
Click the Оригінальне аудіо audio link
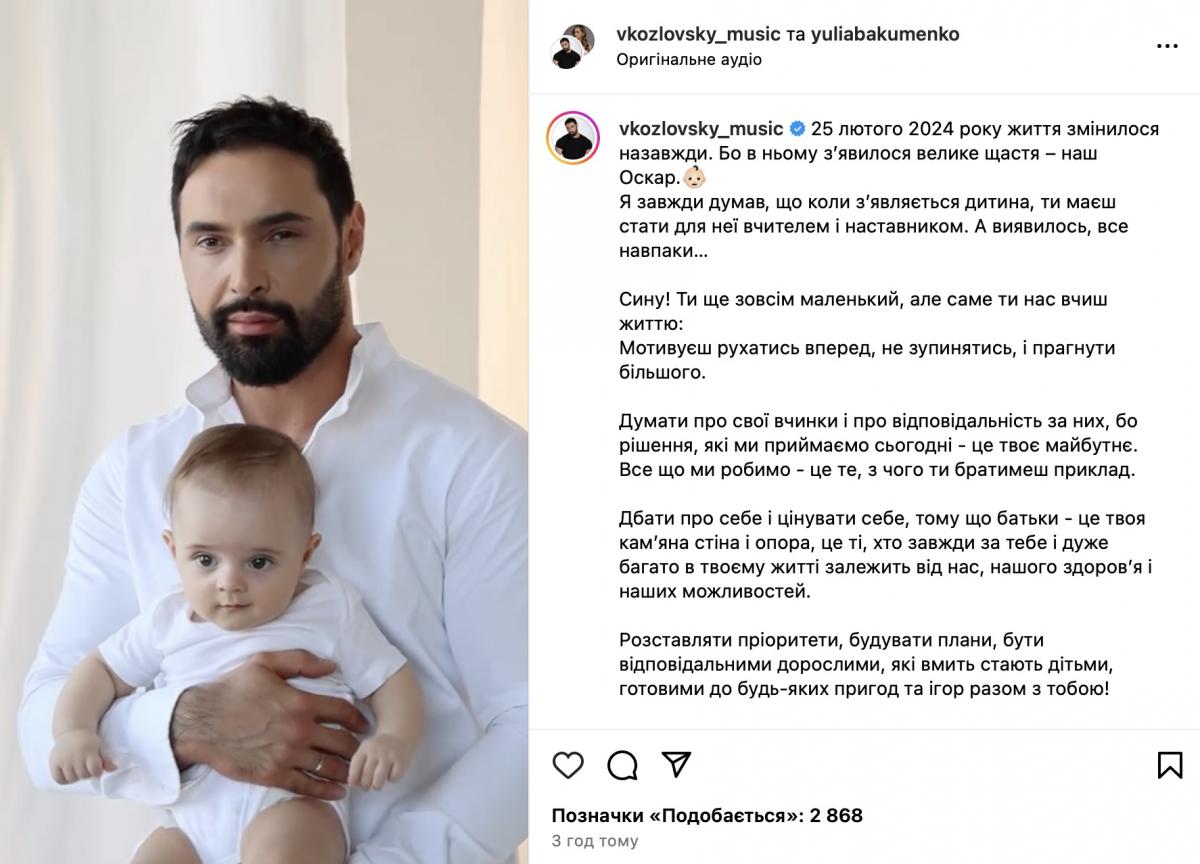coord(689,60)
